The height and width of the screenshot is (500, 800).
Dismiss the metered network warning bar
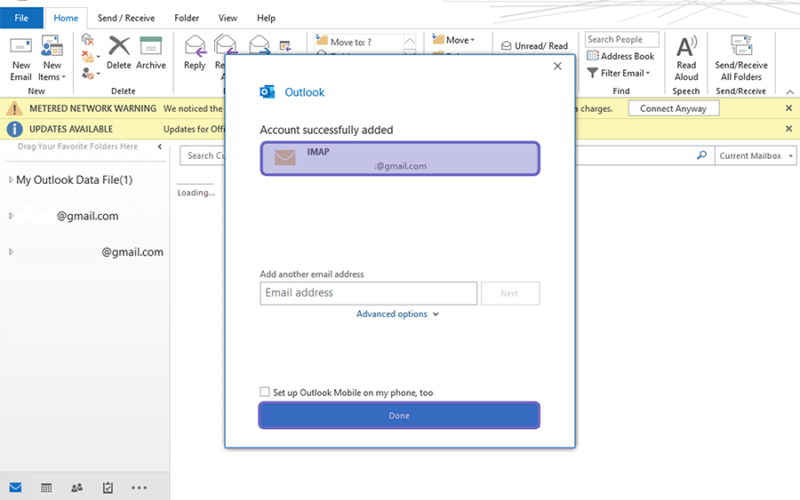pyautogui.click(x=789, y=108)
